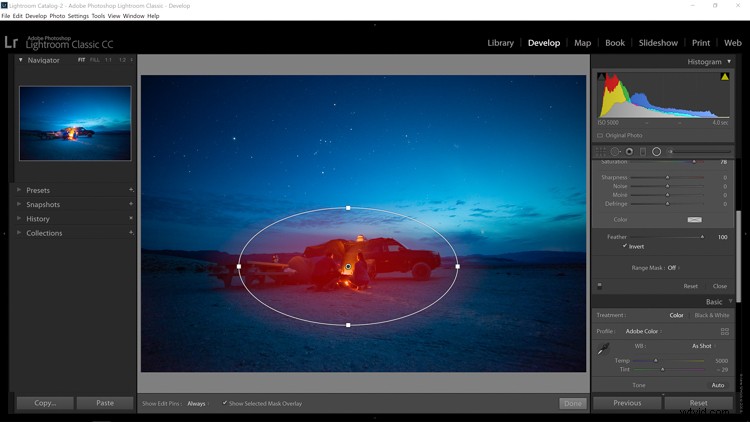Select the Radial Filter tool
The image size is (750, 422).
[x=657, y=152]
